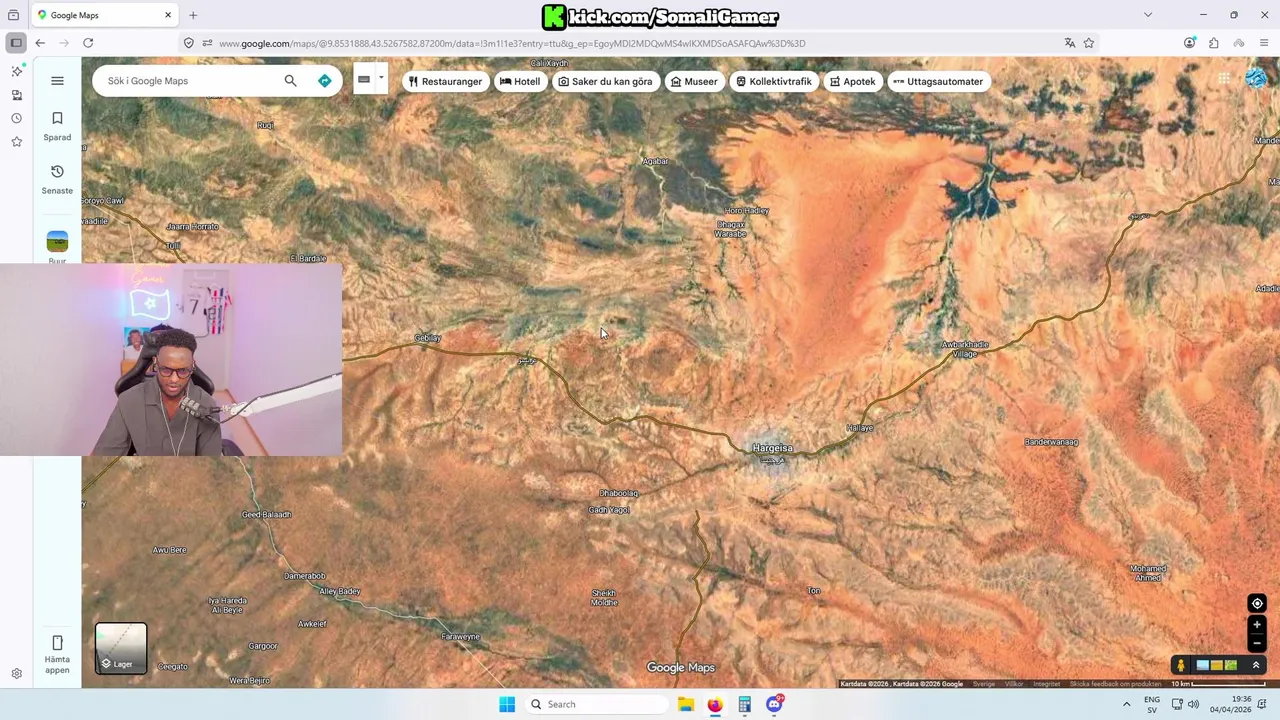This screenshot has height=720, width=1280.
Task: Toggle the Lager layers thumbnail
Action: click(121, 648)
